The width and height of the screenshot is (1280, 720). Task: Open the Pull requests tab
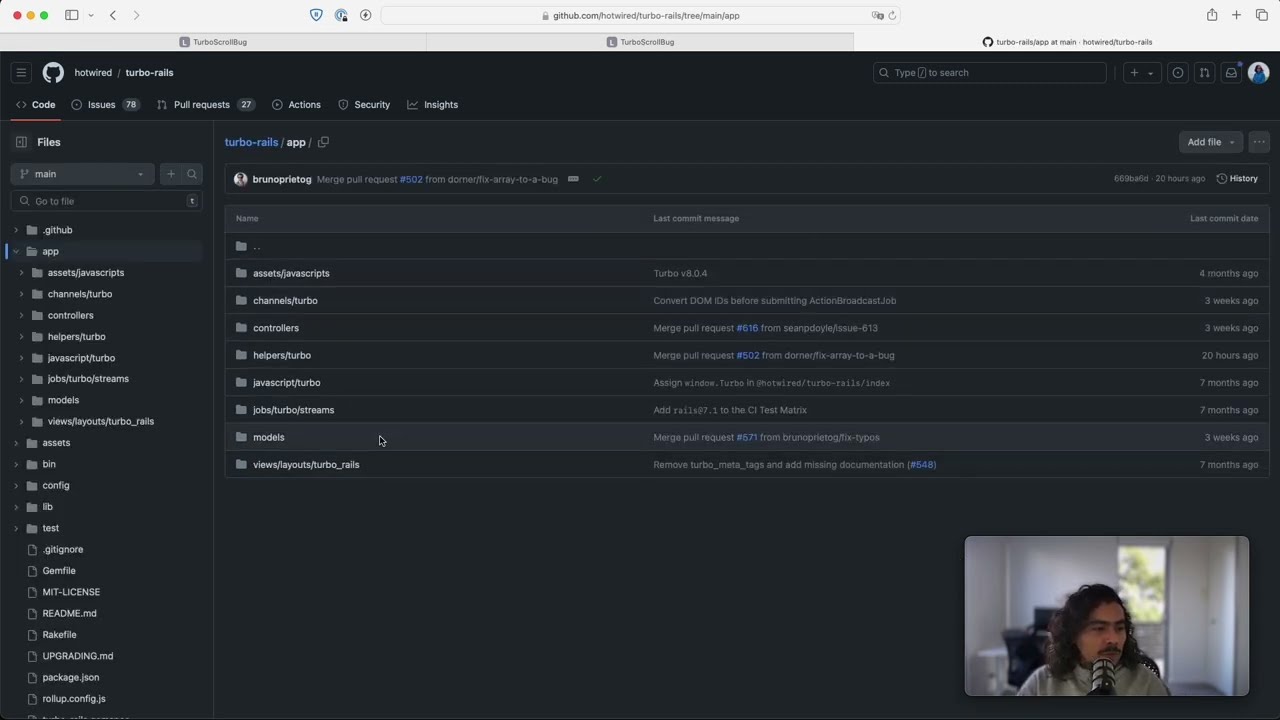[206, 105]
